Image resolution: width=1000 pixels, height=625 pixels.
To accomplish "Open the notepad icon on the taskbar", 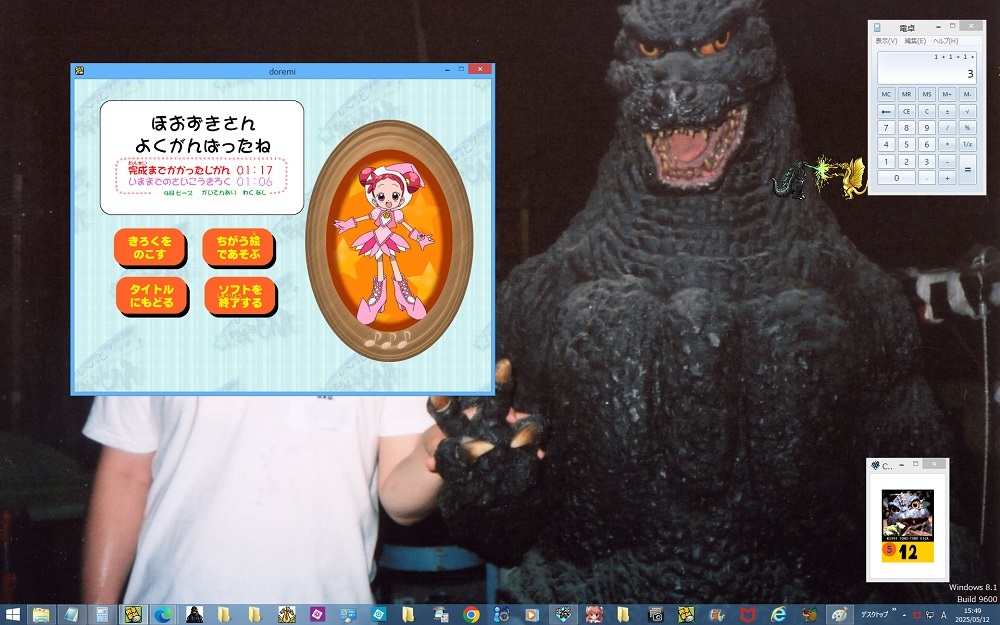I will (x=71, y=615).
